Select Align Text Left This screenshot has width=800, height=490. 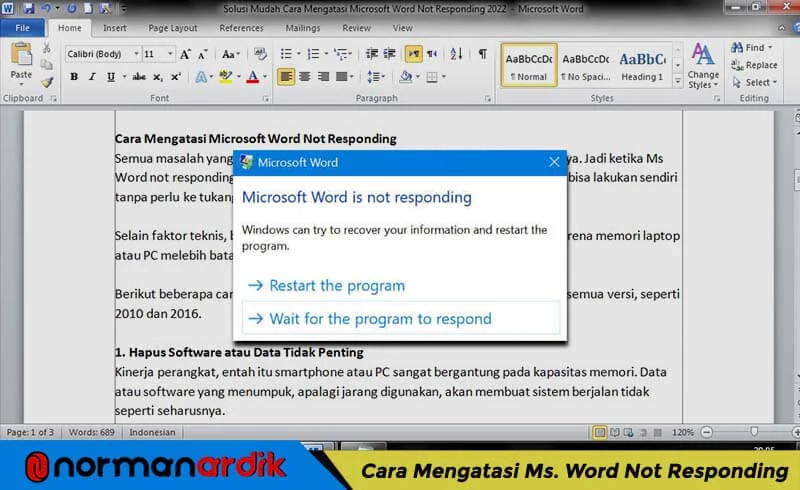[x=286, y=77]
